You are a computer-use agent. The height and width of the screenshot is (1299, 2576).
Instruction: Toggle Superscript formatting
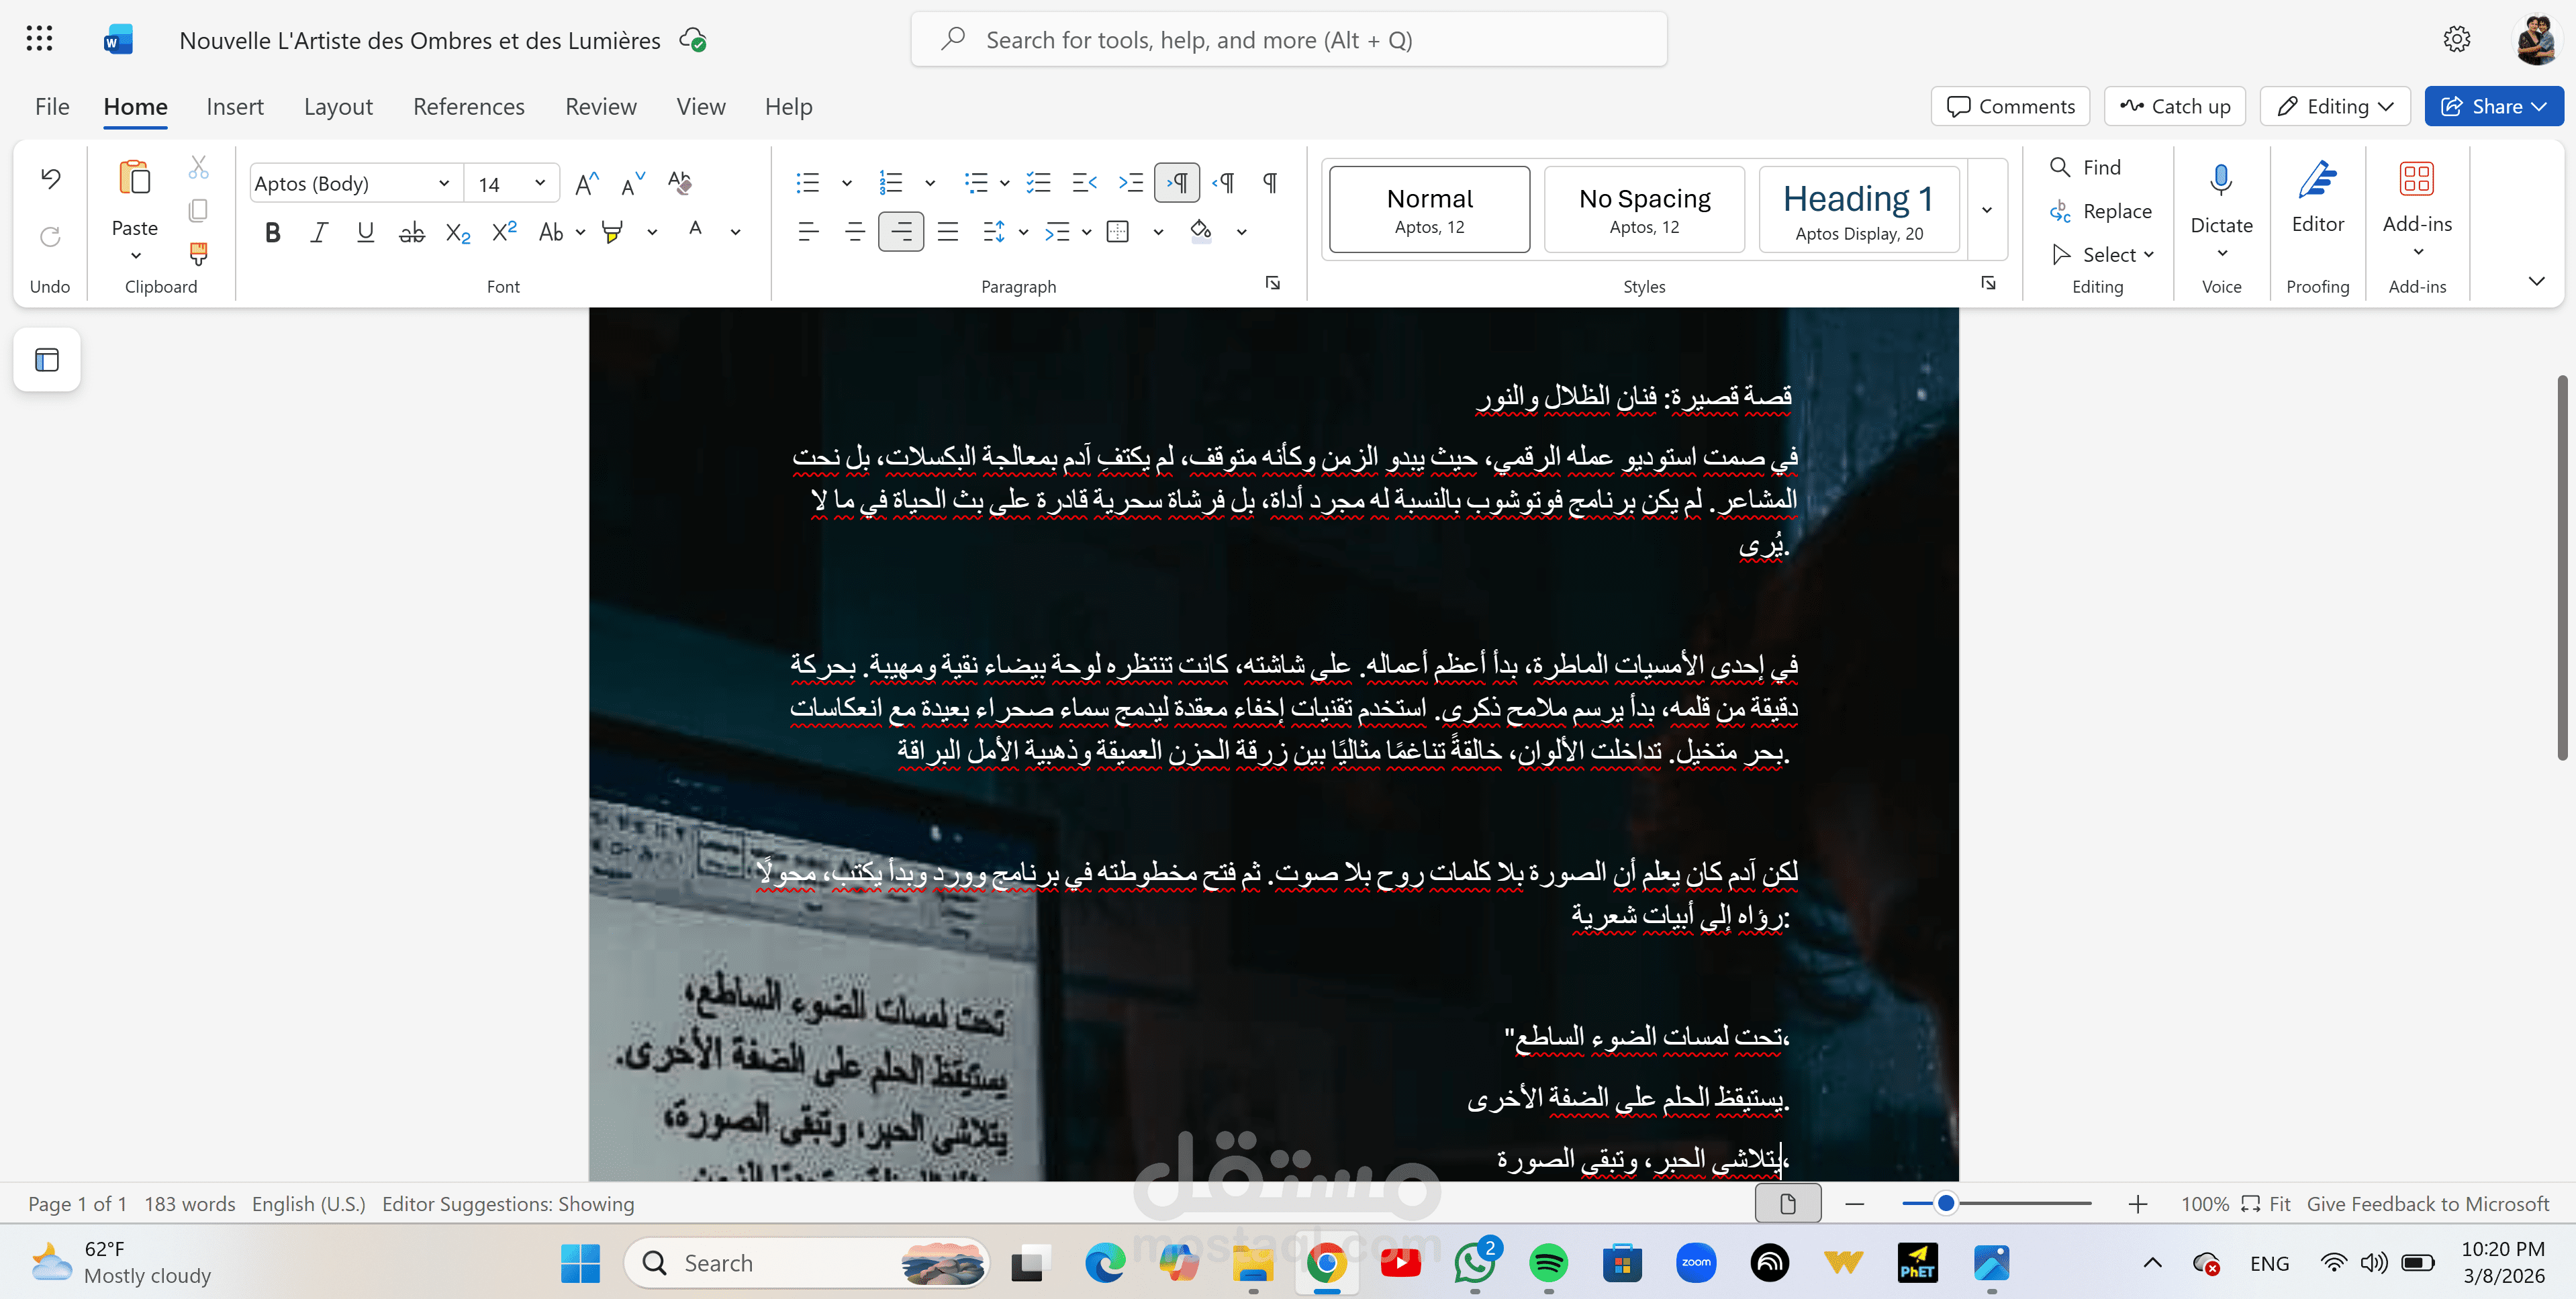(505, 233)
